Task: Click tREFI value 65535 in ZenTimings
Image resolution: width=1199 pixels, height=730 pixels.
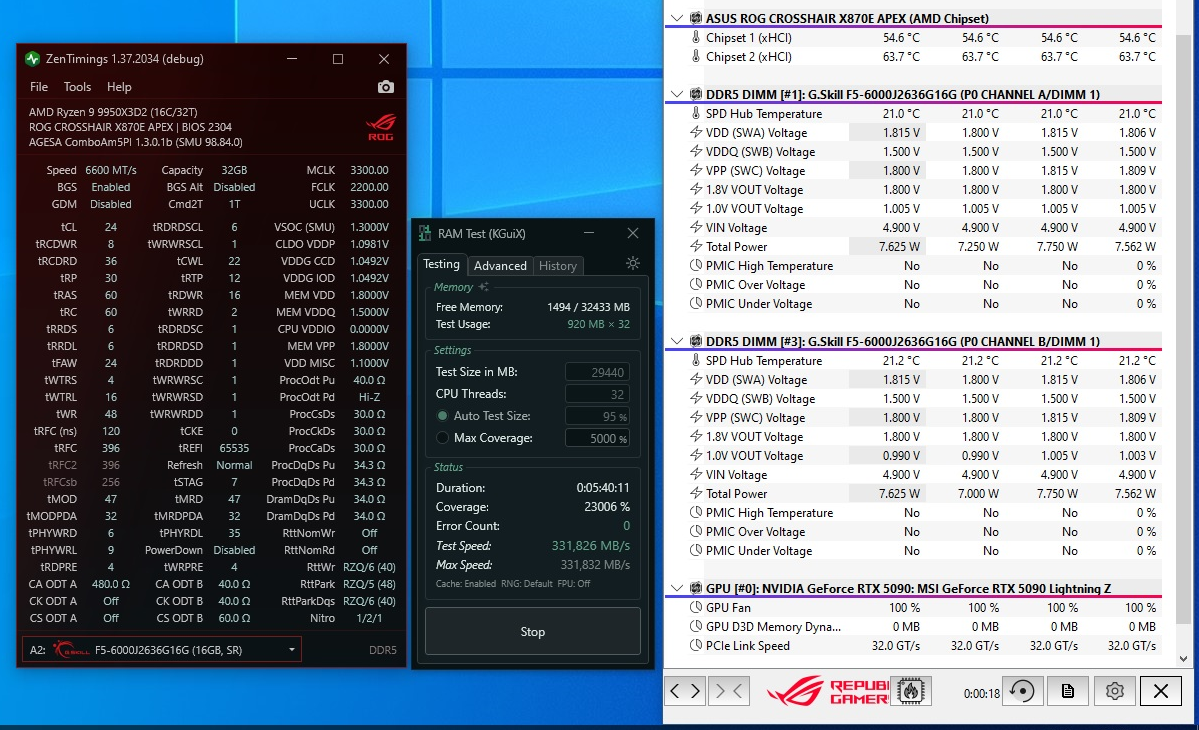Action: click(234, 448)
